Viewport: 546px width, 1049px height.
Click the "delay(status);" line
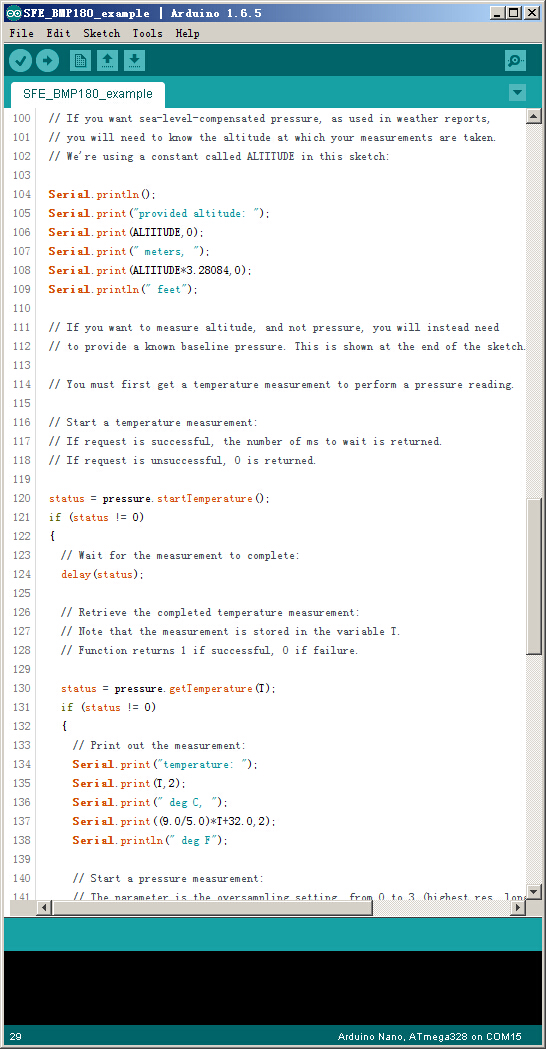click(x=102, y=574)
